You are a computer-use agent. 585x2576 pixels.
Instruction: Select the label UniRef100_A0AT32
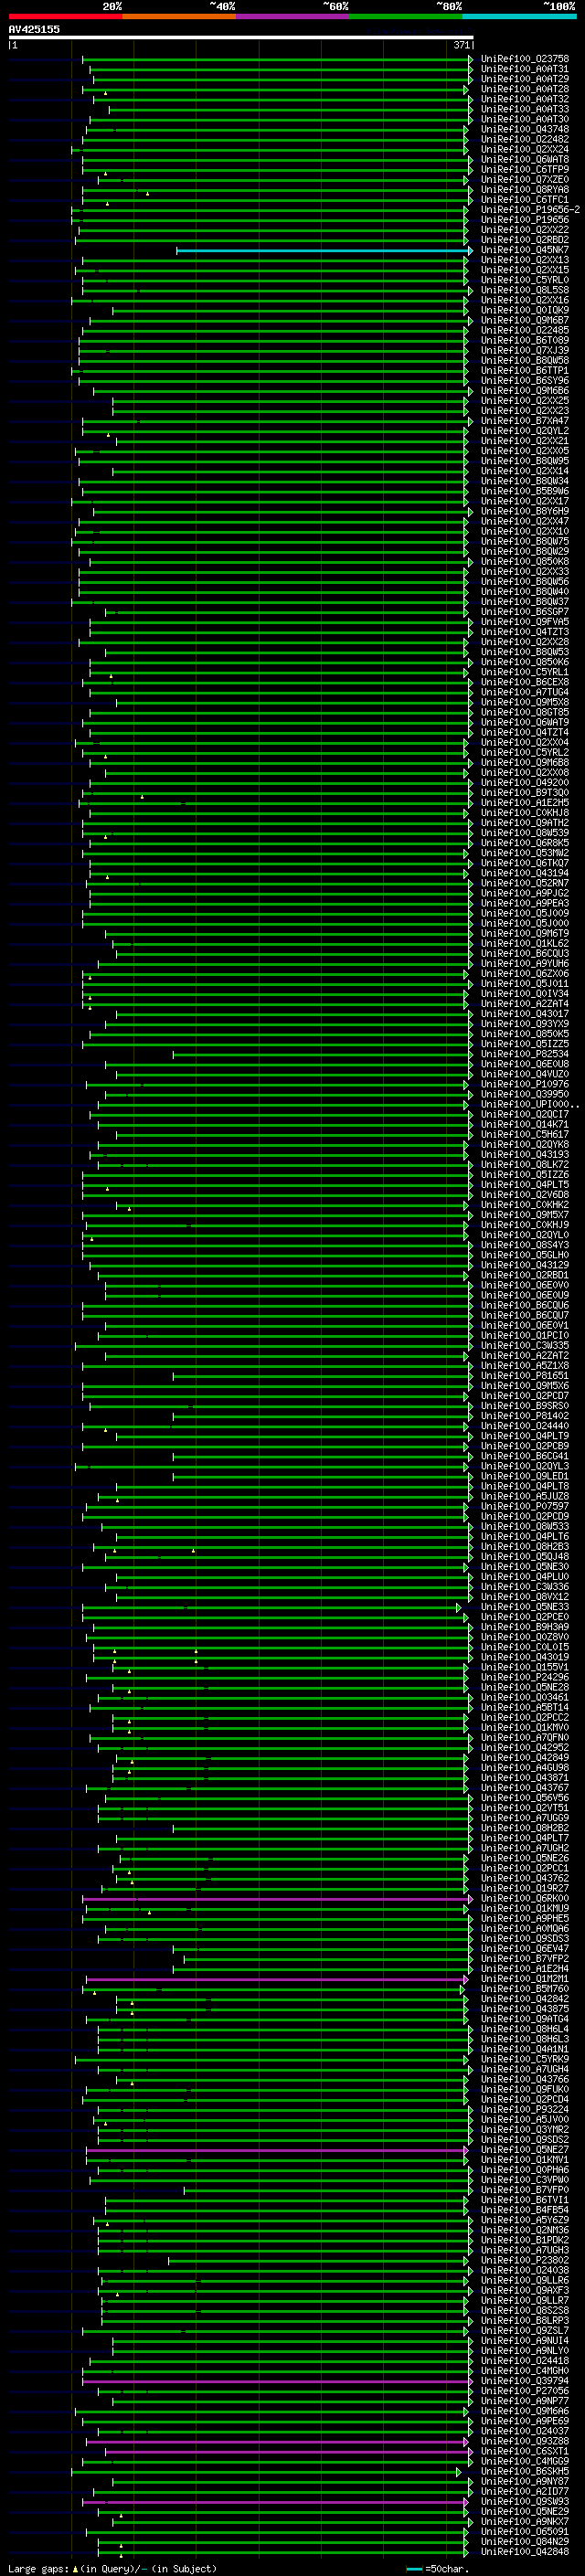[525, 99]
